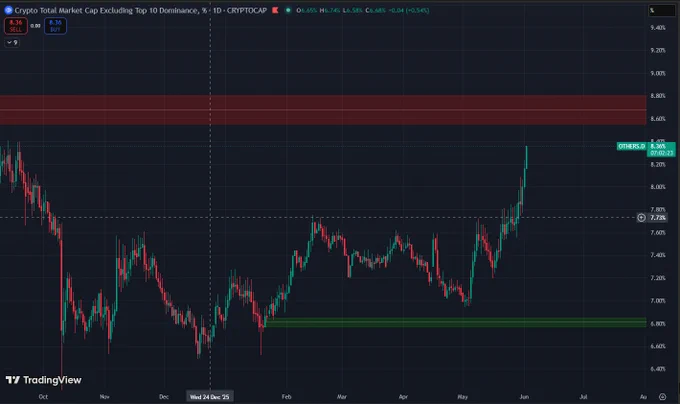The image size is (680, 404).
Task: Click the Wed 24 Dec '25 date label
Action: click(x=209, y=397)
